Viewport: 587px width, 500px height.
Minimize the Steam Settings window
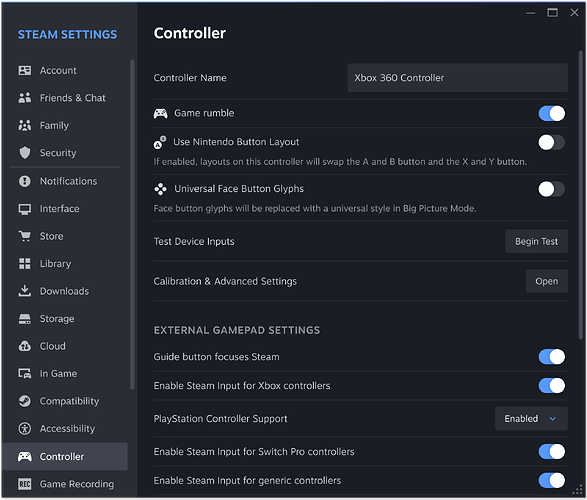pos(530,13)
